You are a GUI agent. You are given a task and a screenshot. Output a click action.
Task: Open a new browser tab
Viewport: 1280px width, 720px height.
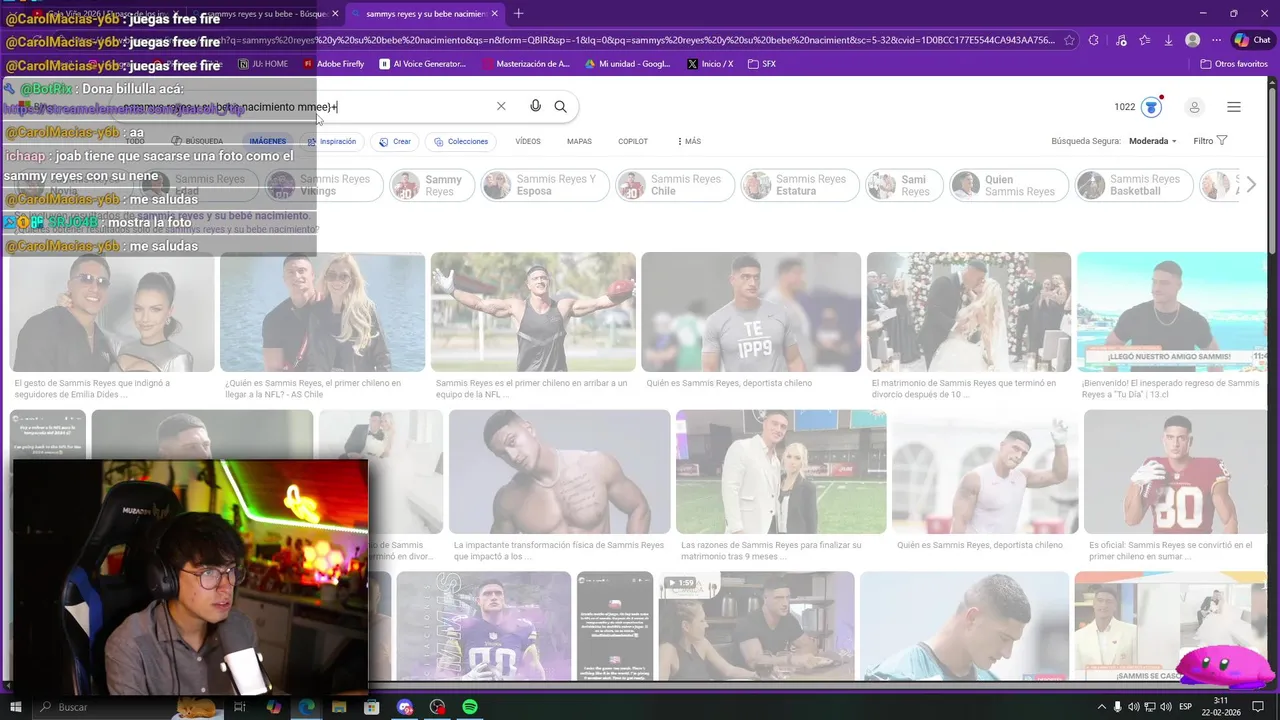point(518,14)
